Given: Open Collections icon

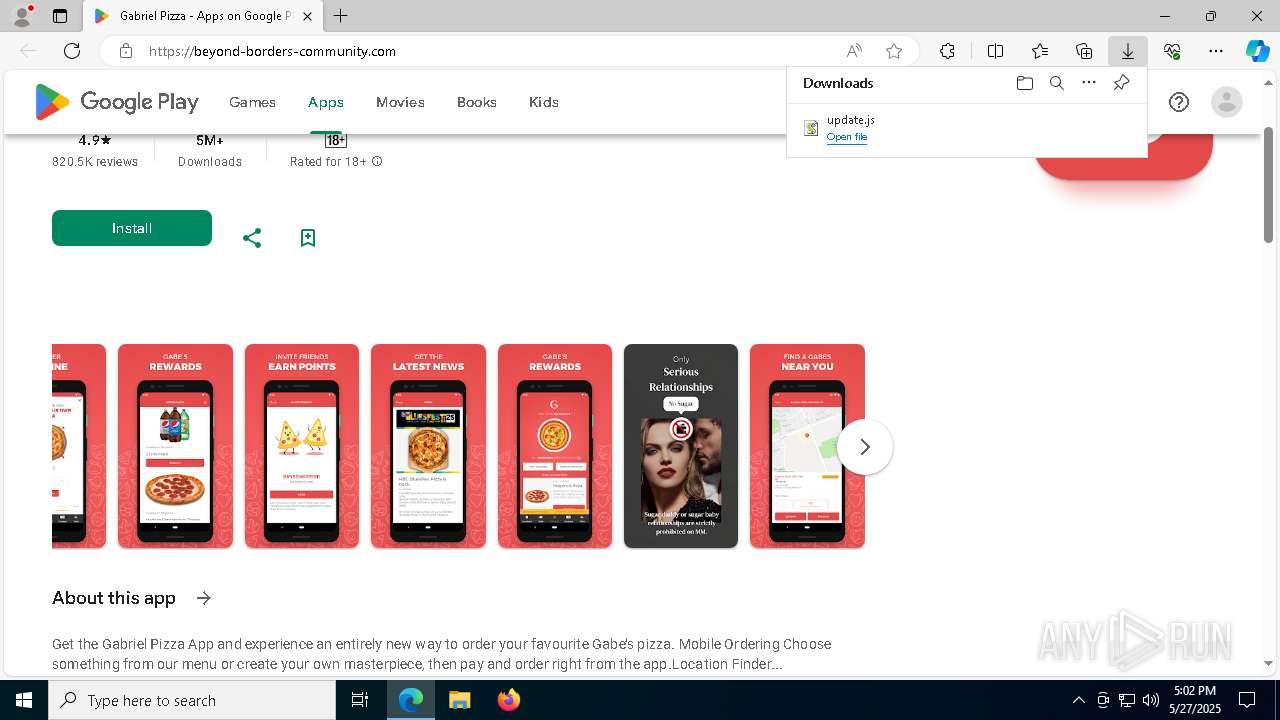Looking at the screenshot, I should point(1084,51).
